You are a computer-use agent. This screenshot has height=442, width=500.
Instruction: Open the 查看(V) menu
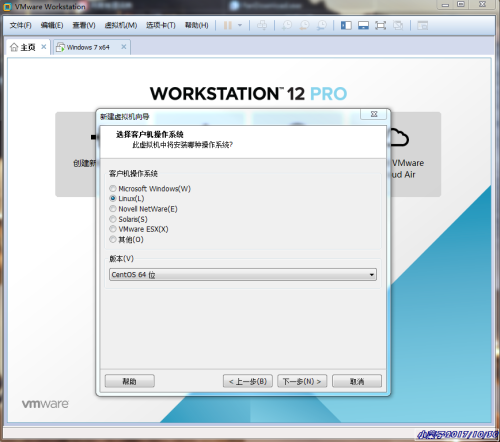pyautogui.click(x=84, y=25)
